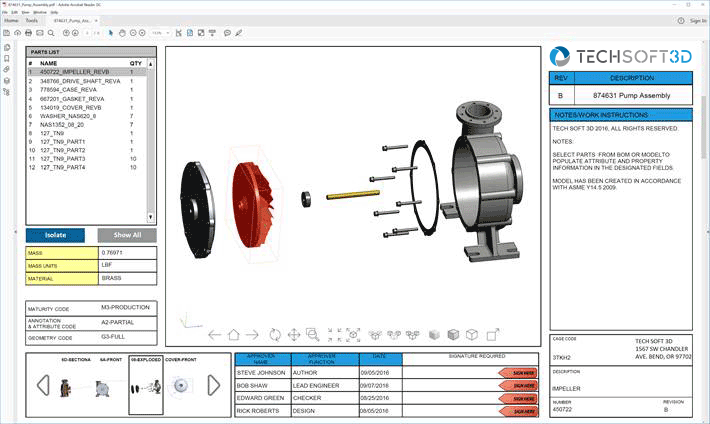710x424 pixels.
Task: Open the Window menu
Action: tap(39, 12)
